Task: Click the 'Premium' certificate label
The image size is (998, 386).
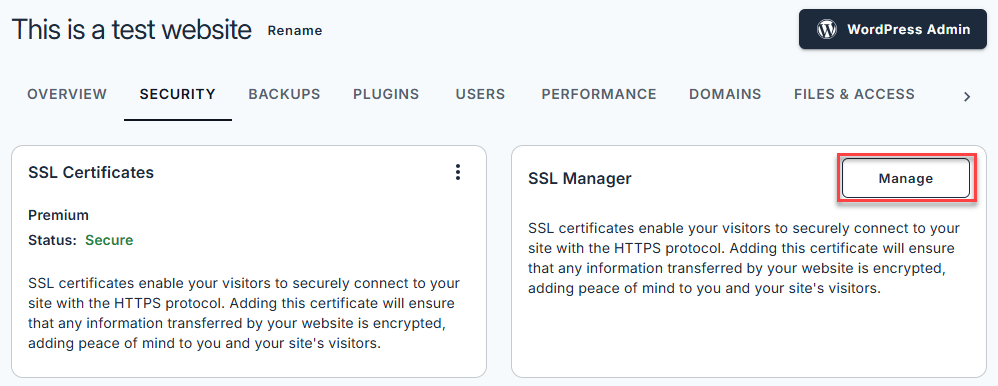Action: pyautogui.click(x=59, y=215)
